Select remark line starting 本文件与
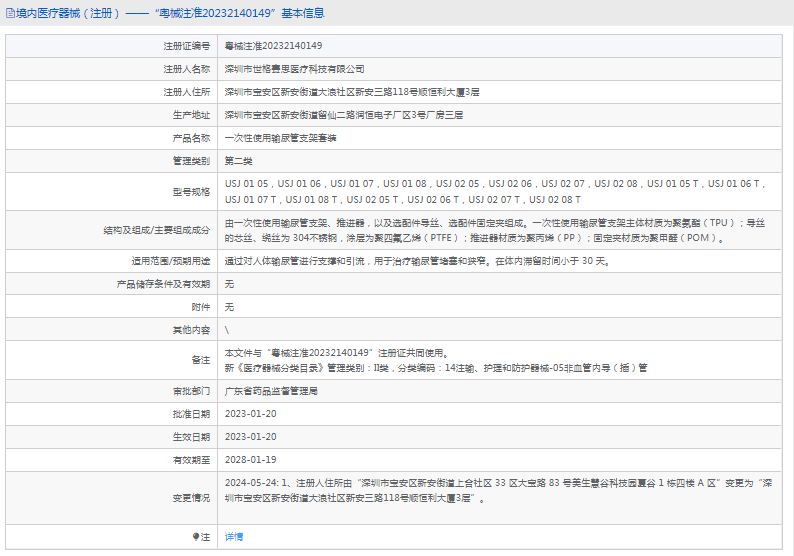This screenshot has height=556, width=794. click(x=337, y=353)
